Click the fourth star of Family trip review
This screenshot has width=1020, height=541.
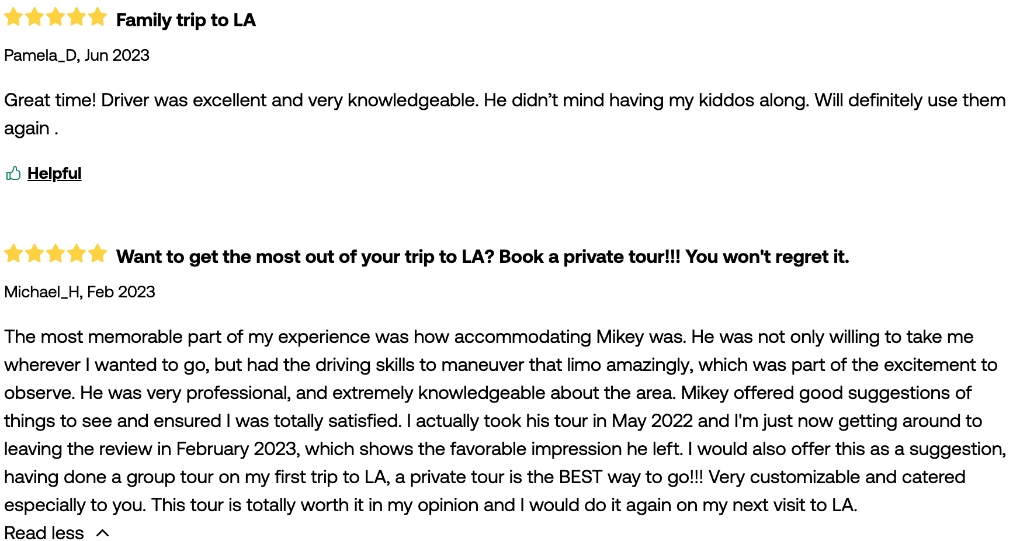coord(76,17)
